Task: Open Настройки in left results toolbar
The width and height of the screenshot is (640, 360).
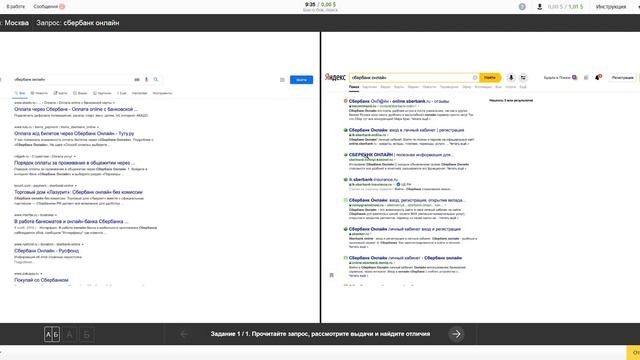Action: pyautogui.click(x=140, y=93)
